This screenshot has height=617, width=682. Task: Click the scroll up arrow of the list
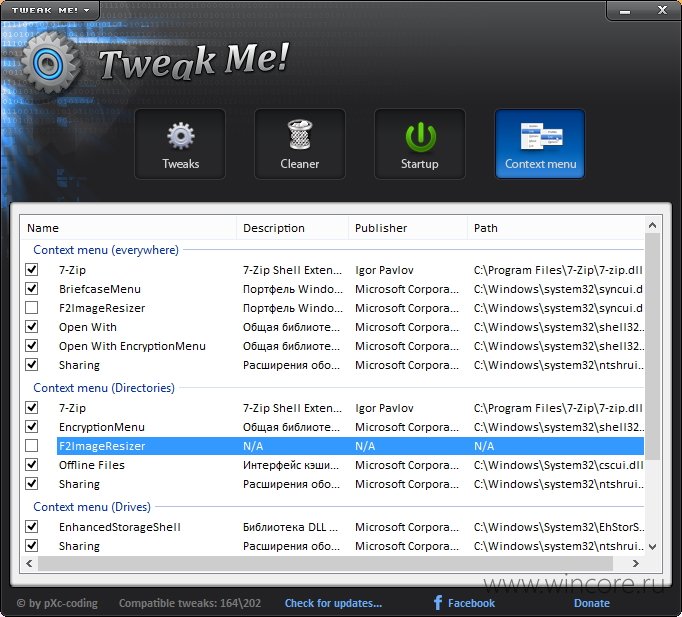click(x=652, y=225)
